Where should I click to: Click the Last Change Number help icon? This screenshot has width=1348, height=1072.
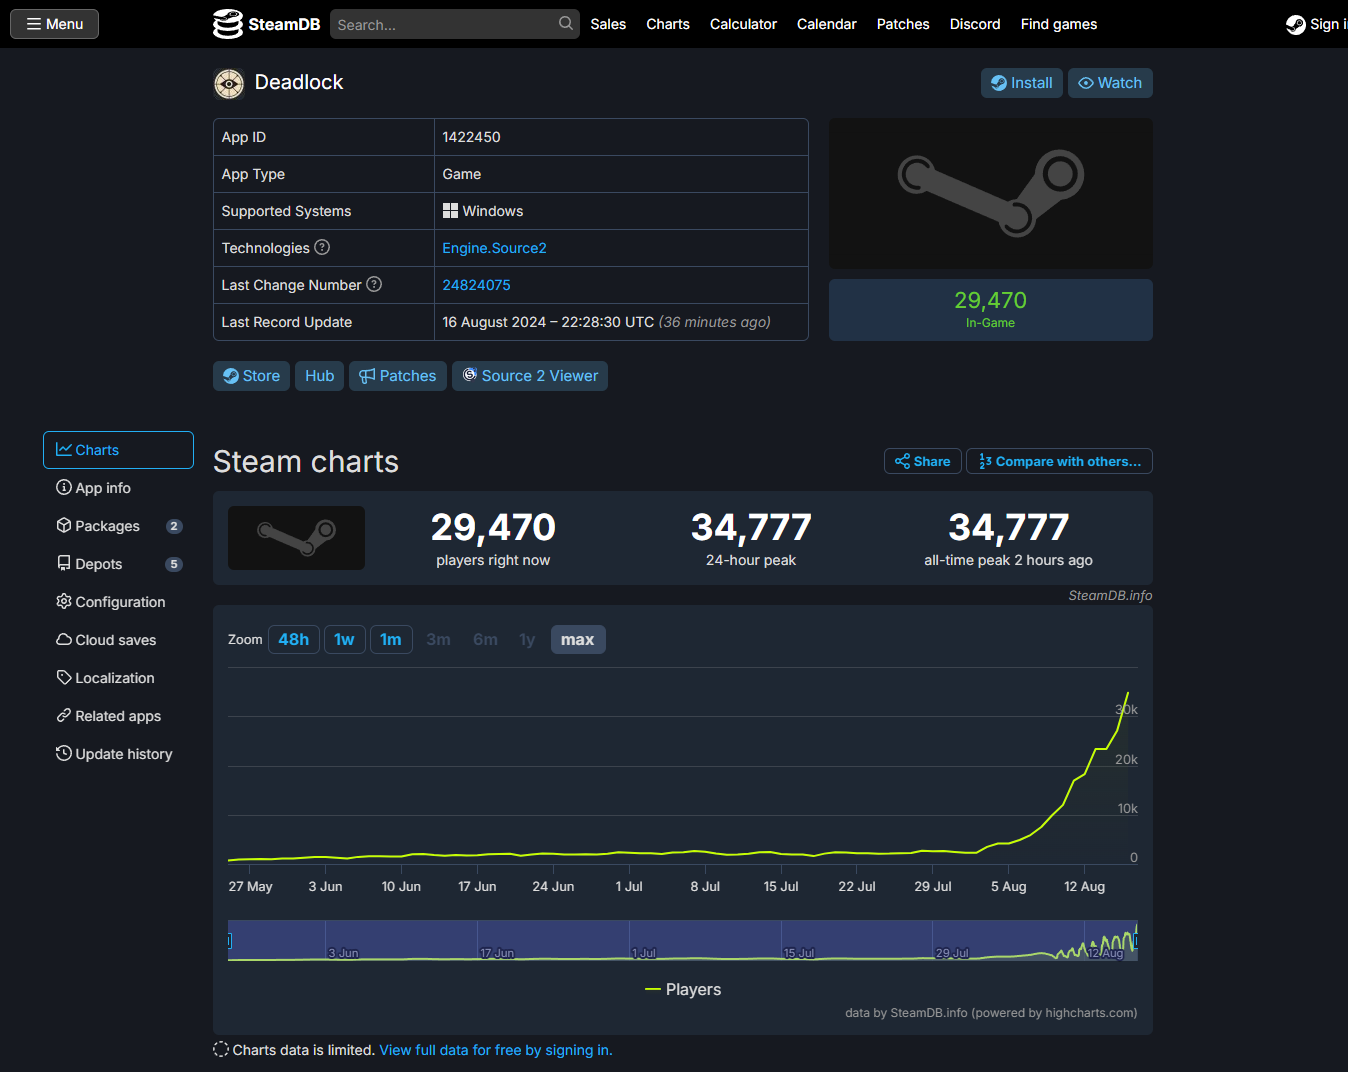(374, 284)
